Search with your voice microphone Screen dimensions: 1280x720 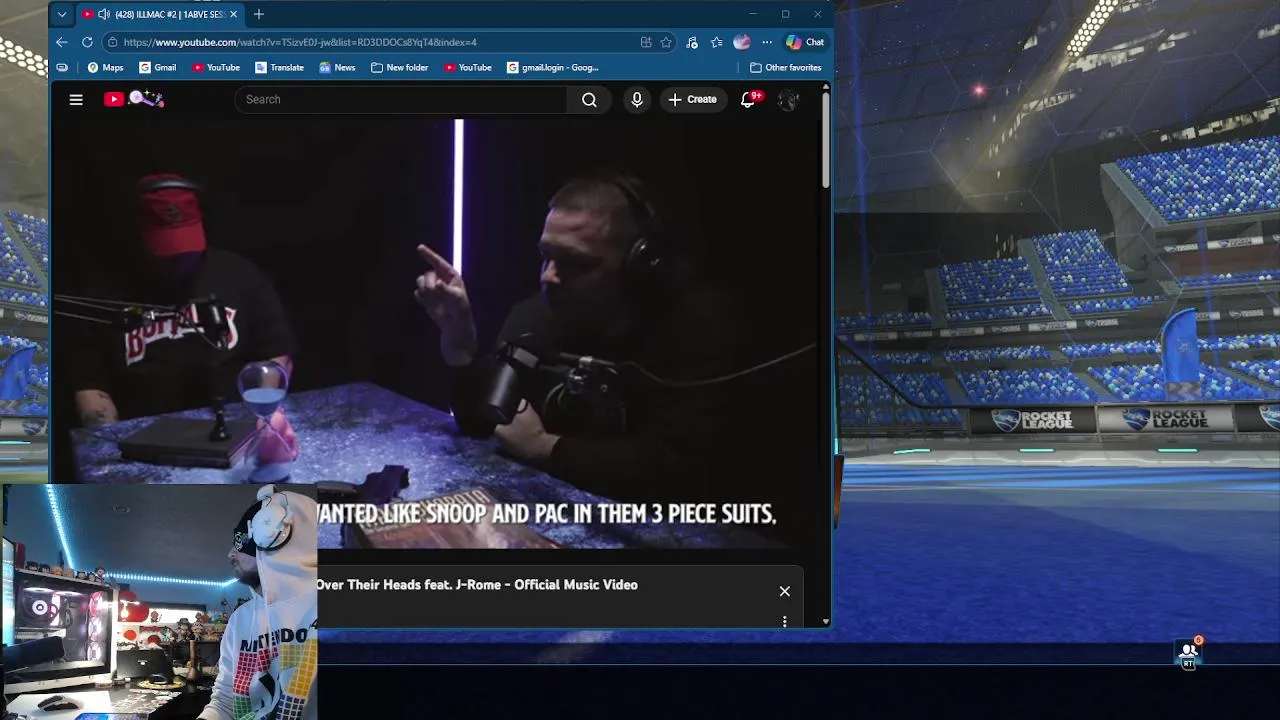pos(637,99)
